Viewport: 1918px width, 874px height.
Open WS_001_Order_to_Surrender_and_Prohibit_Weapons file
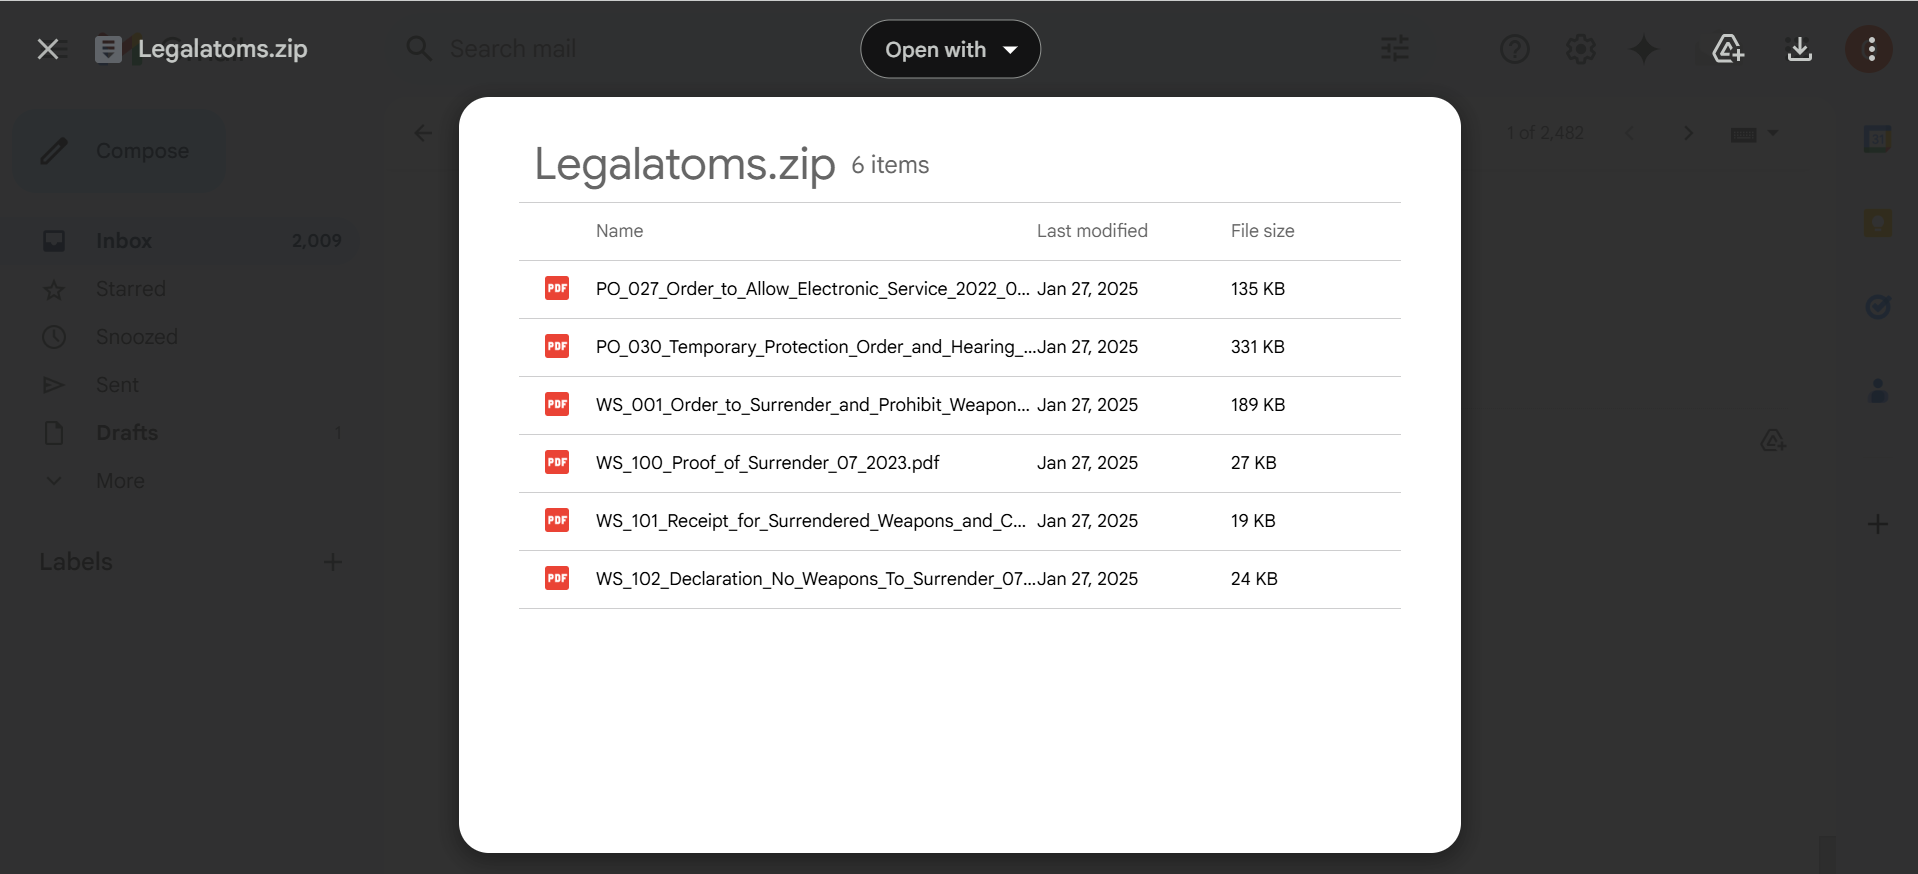pos(960,405)
